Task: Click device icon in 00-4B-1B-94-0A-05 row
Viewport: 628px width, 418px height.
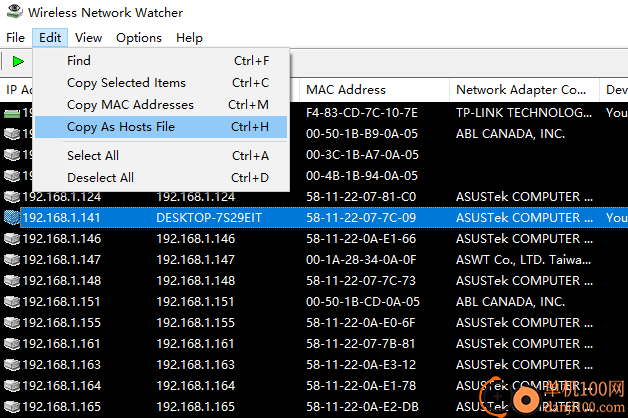Action: [12, 176]
